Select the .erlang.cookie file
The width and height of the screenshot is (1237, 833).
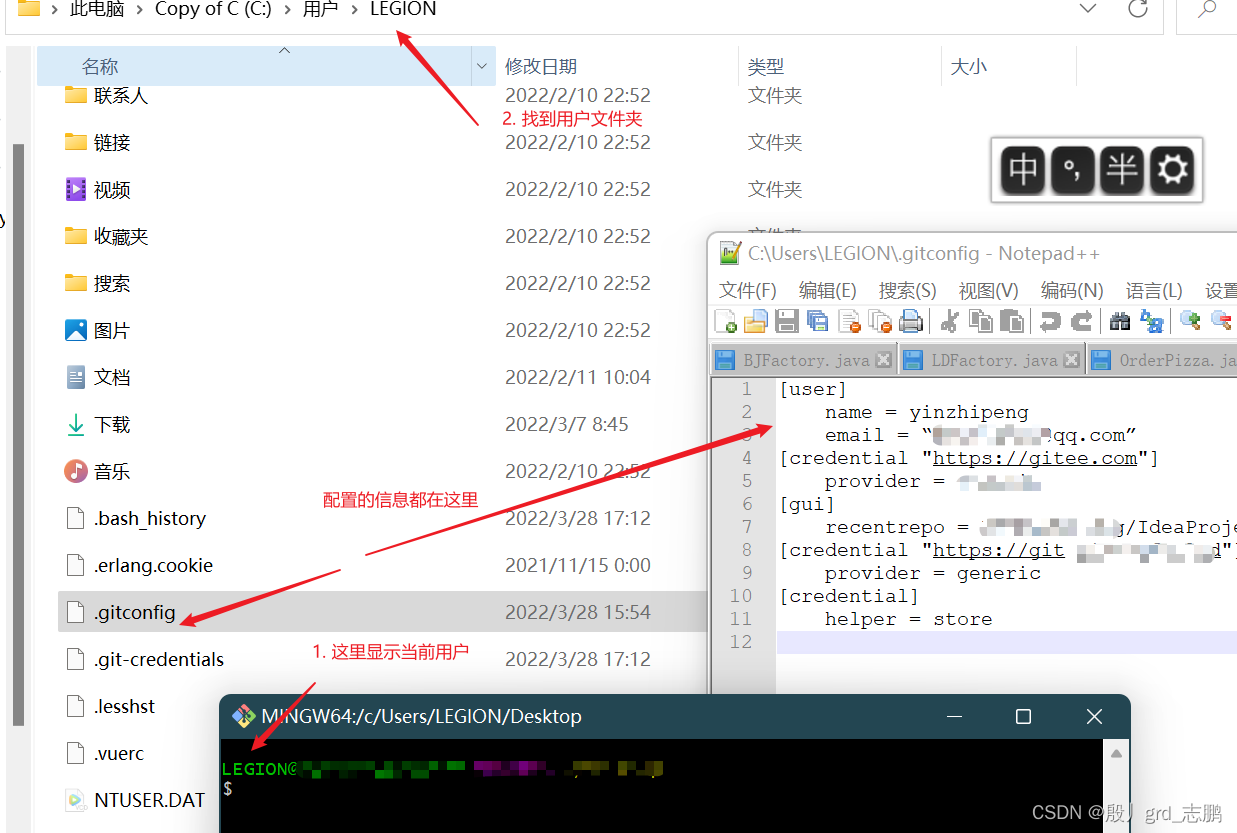pos(154,565)
